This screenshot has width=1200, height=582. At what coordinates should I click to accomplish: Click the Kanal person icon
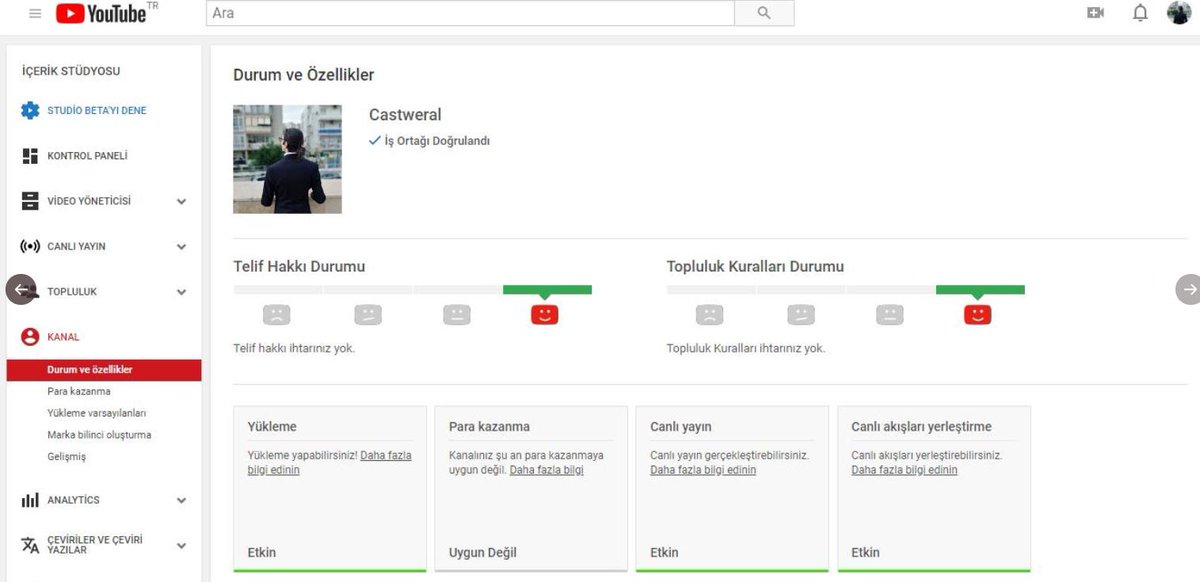tap(30, 337)
